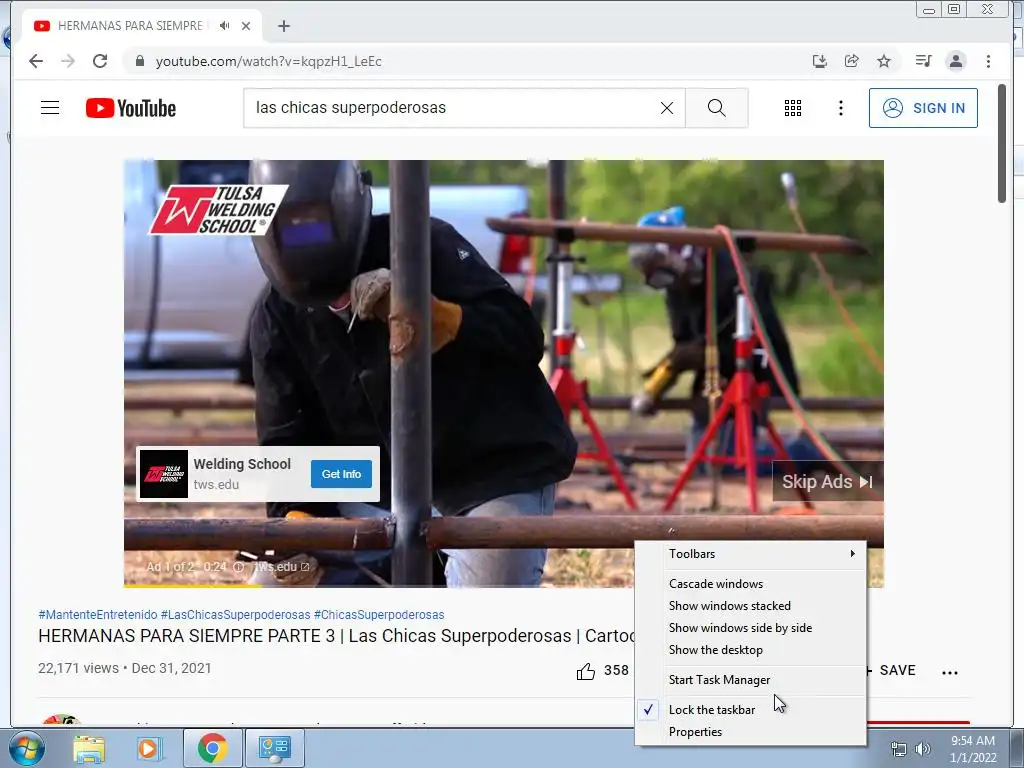1024x768 pixels.
Task: Open the Chrome three-dot menu
Action: 988,61
